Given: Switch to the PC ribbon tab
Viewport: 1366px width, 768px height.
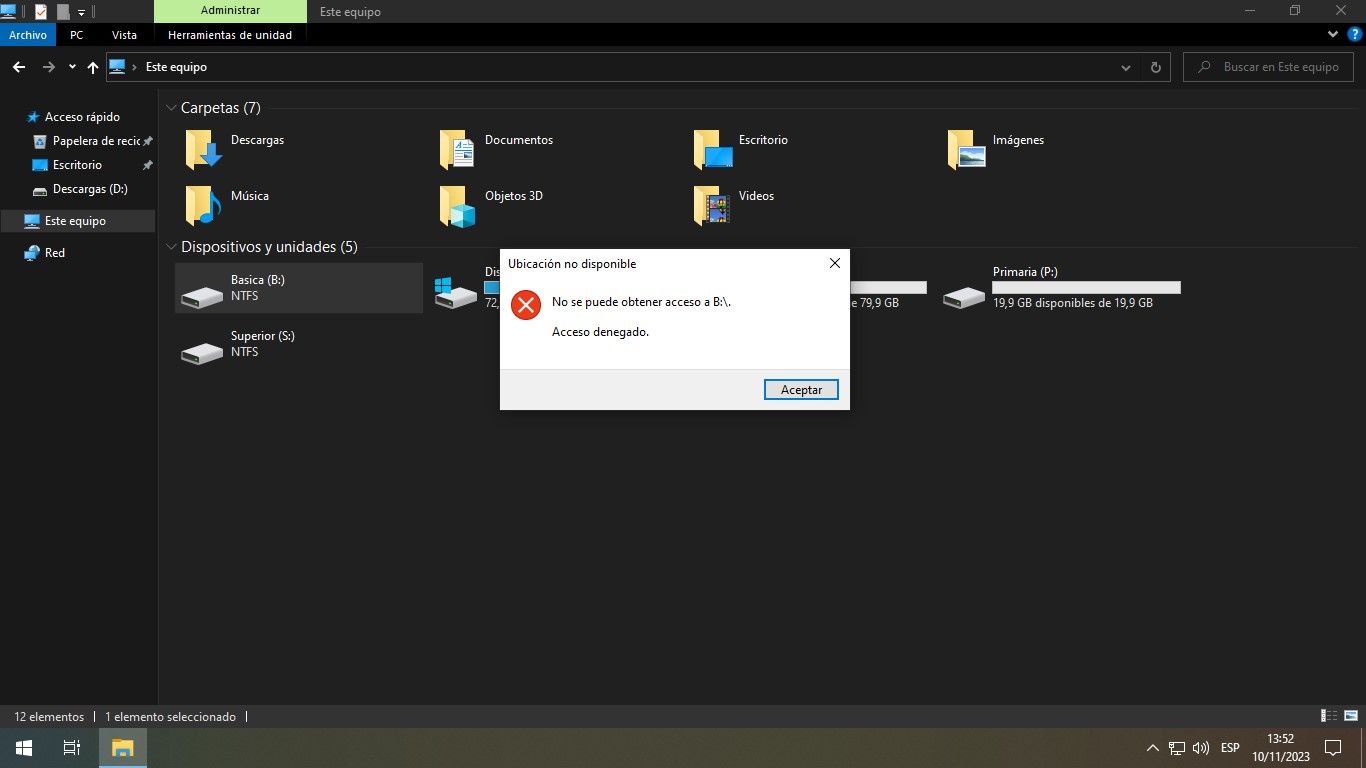Looking at the screenshot, I should coord(77,35).
